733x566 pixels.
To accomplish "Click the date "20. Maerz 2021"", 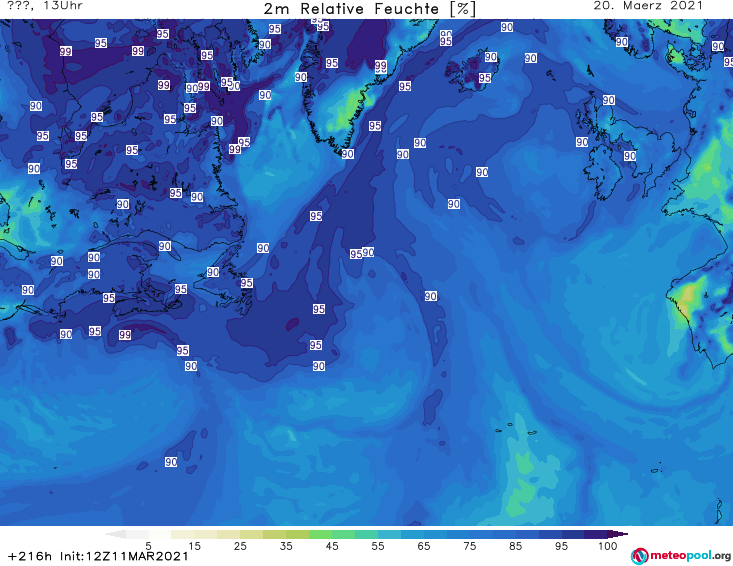I will 648,6.
